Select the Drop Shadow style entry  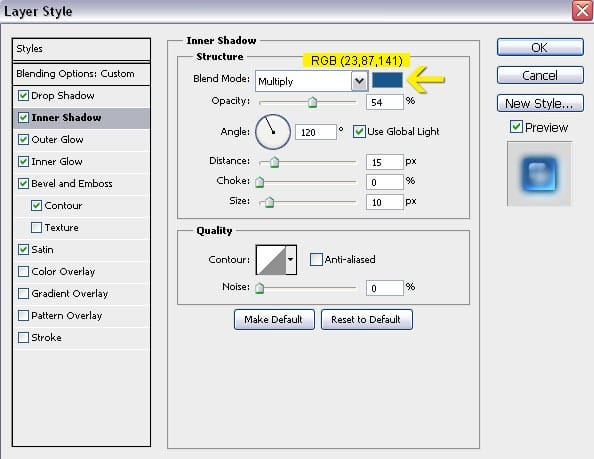63,95
